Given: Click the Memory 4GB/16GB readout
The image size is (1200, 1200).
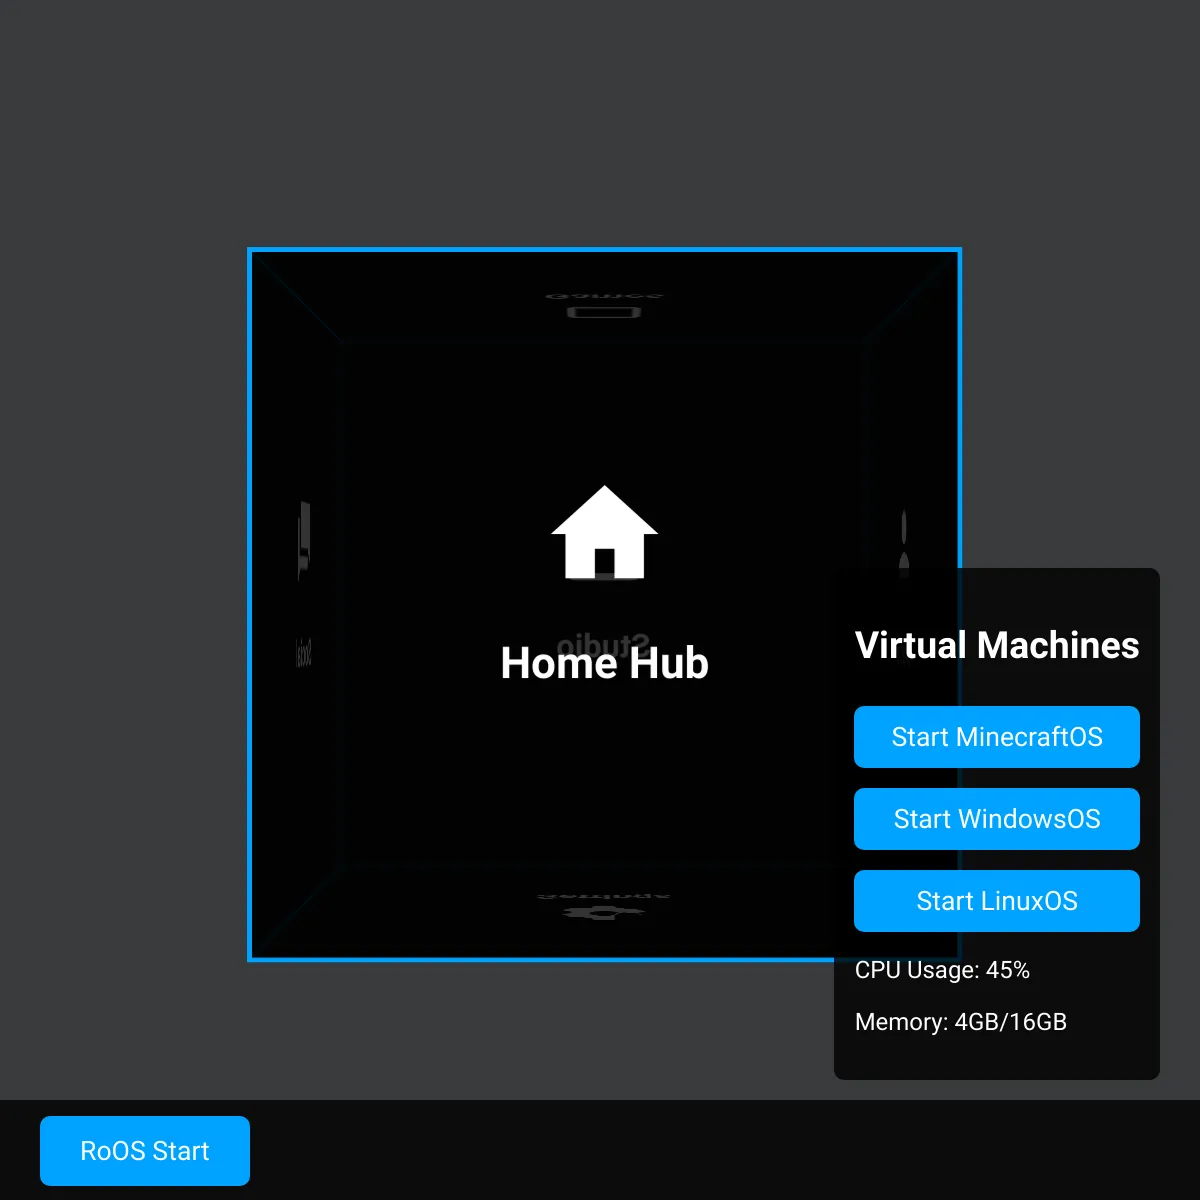Looking at the screenshot, I should pyautogui.click(x=960, y=1022).
